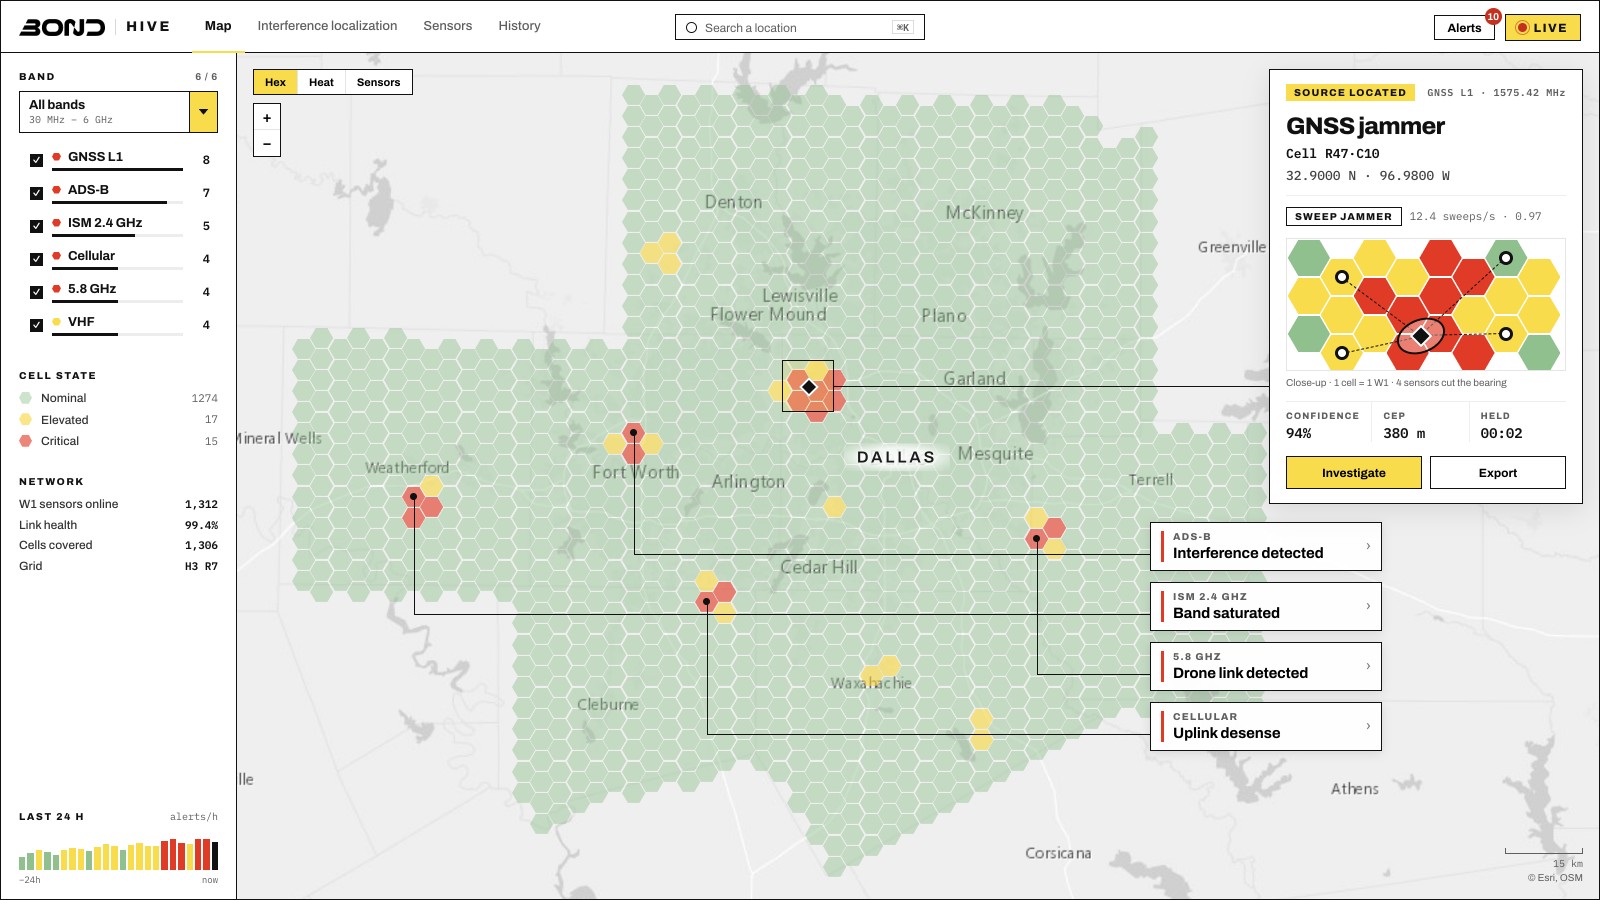Click the Esri, OSM attribution link

1555,878
